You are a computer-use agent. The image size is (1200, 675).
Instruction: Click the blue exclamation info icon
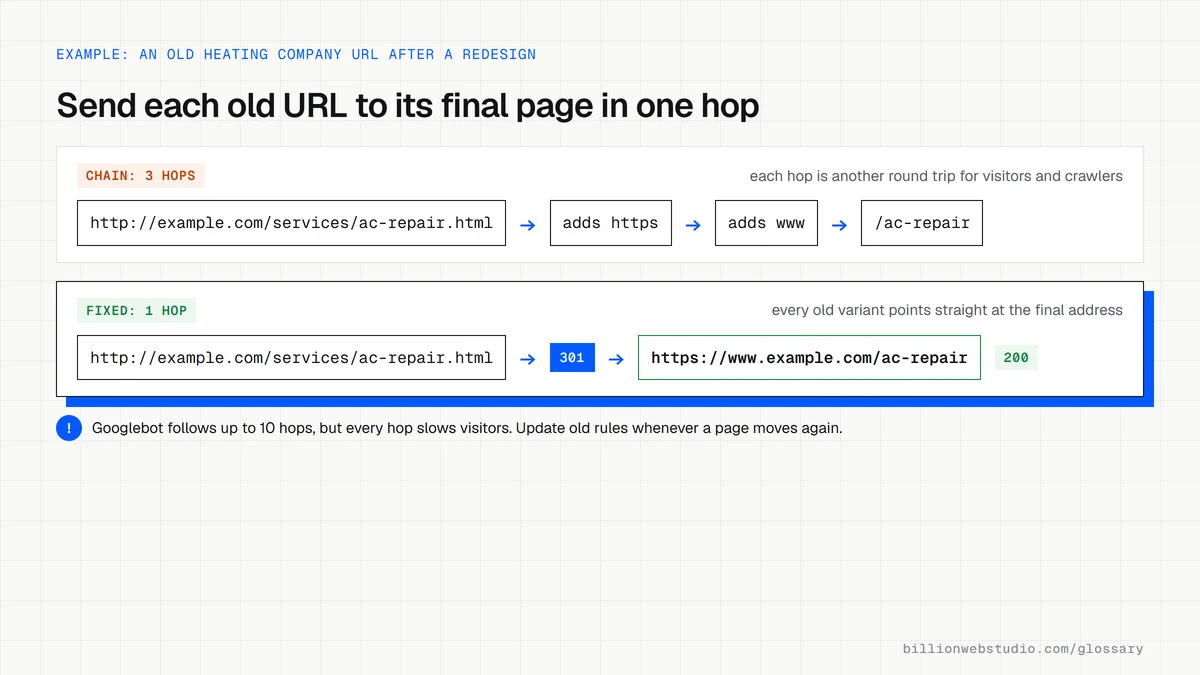[x=69, y=428]
